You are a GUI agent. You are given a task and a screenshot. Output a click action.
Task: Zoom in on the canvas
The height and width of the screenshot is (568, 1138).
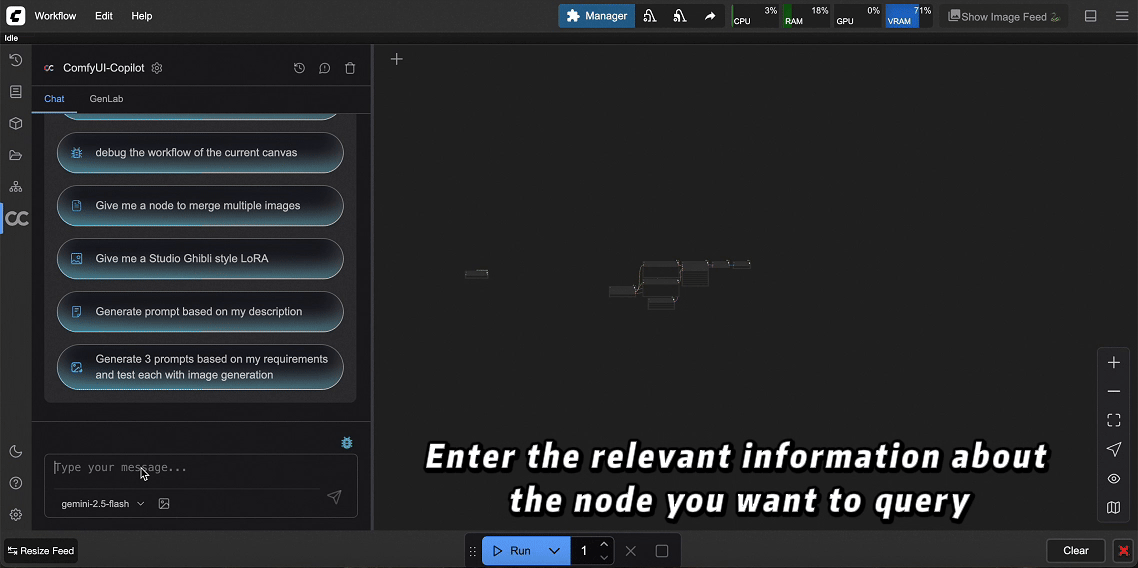(x=1113, y=363)
